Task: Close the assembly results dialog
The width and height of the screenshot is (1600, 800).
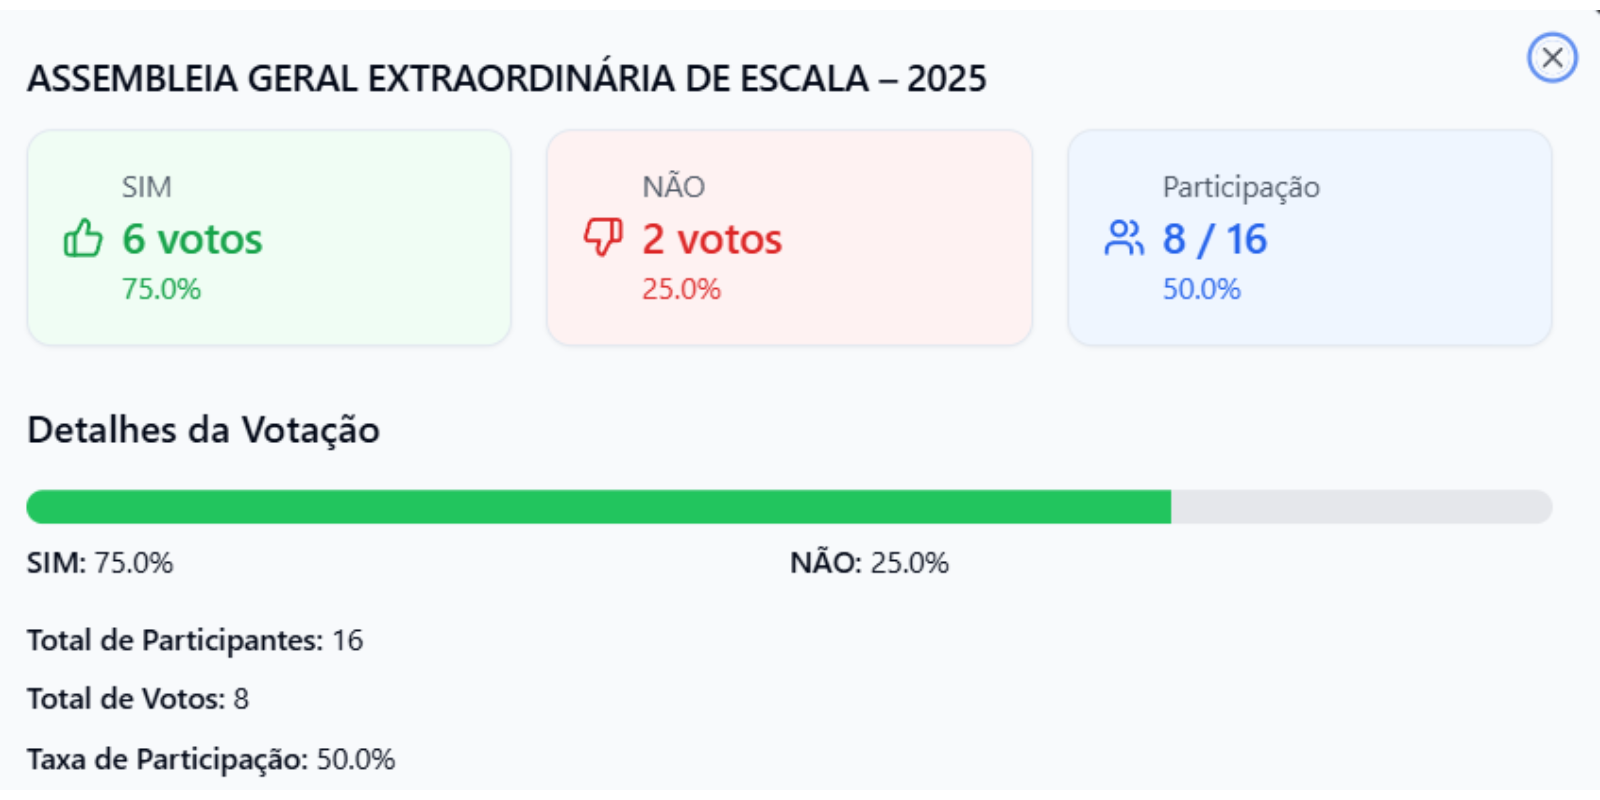Action: tap(1552, 58)
